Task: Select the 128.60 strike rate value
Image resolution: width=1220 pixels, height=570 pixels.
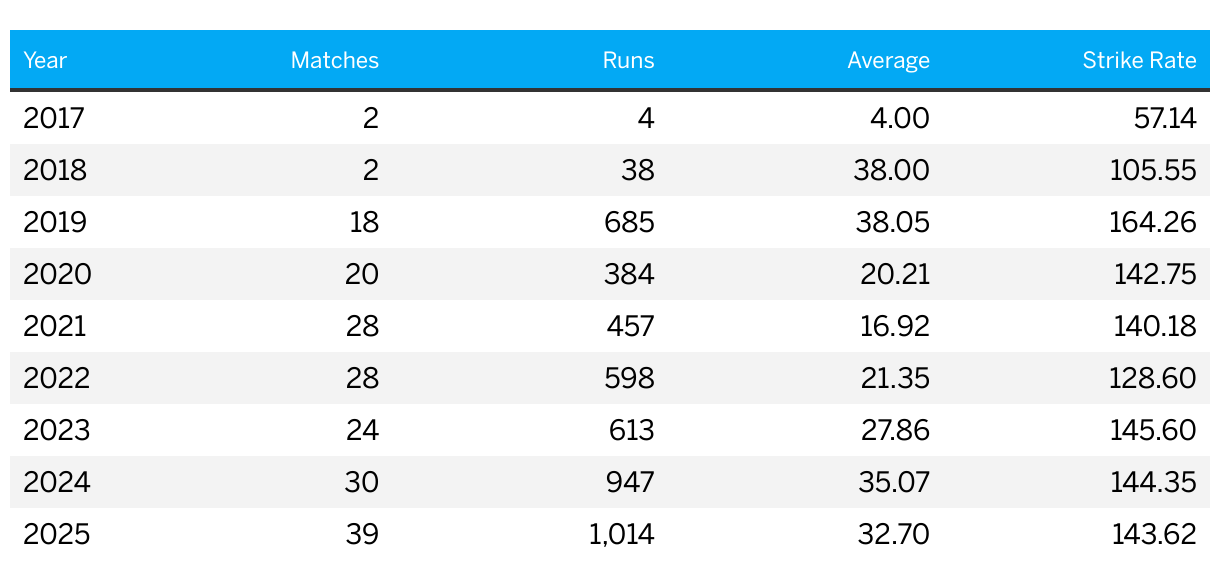Action: [1153, 378]
